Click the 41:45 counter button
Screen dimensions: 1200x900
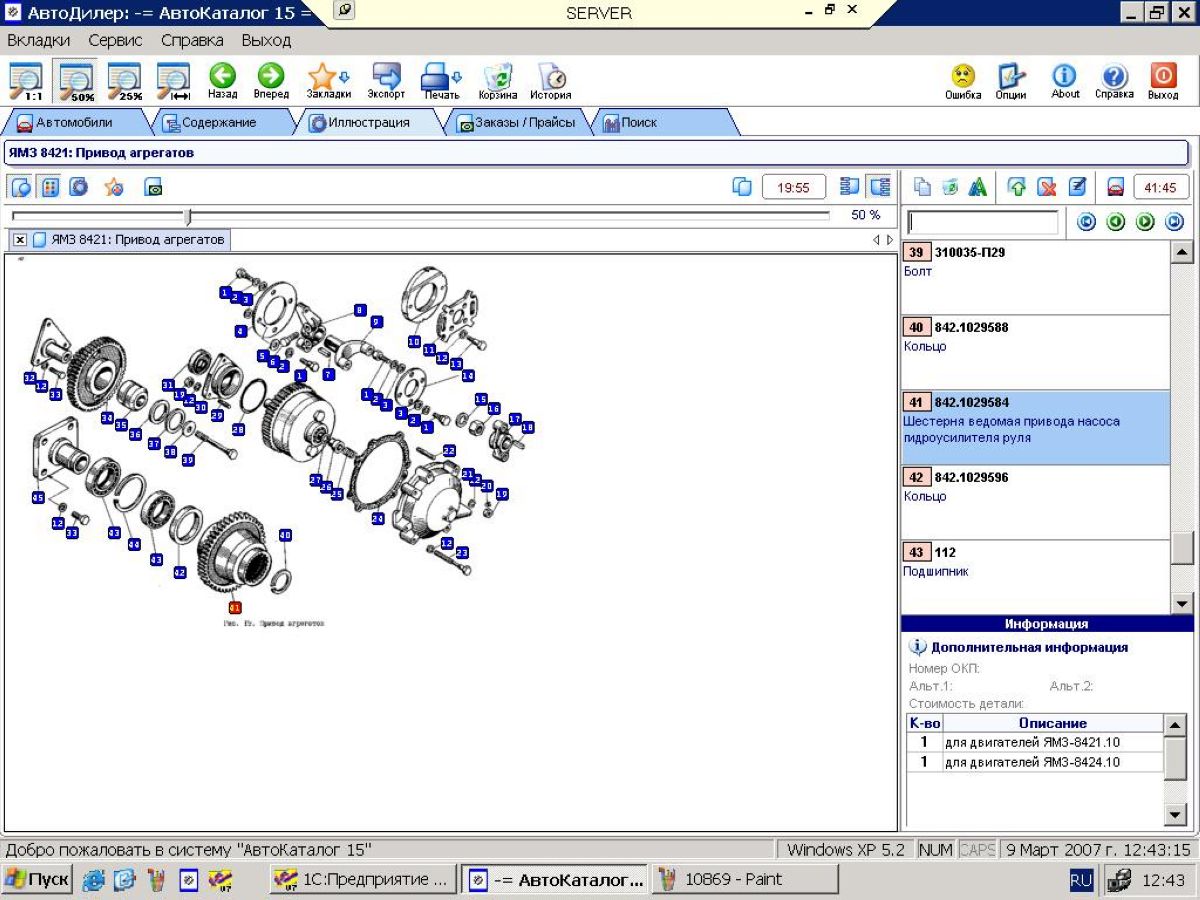pos(1161,187)
